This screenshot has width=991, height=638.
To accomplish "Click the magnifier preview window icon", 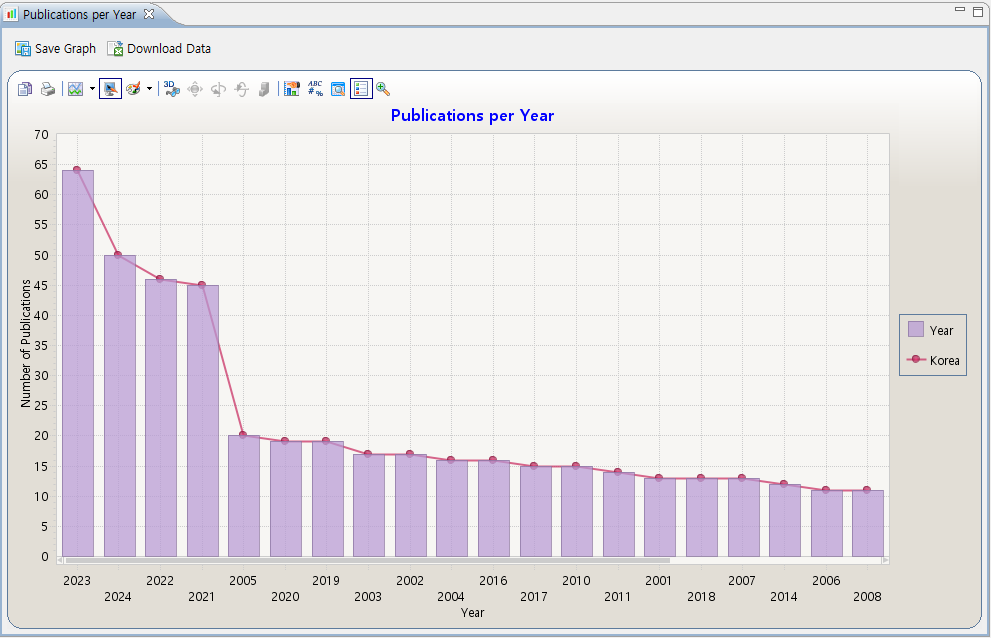I will (338, 89).
